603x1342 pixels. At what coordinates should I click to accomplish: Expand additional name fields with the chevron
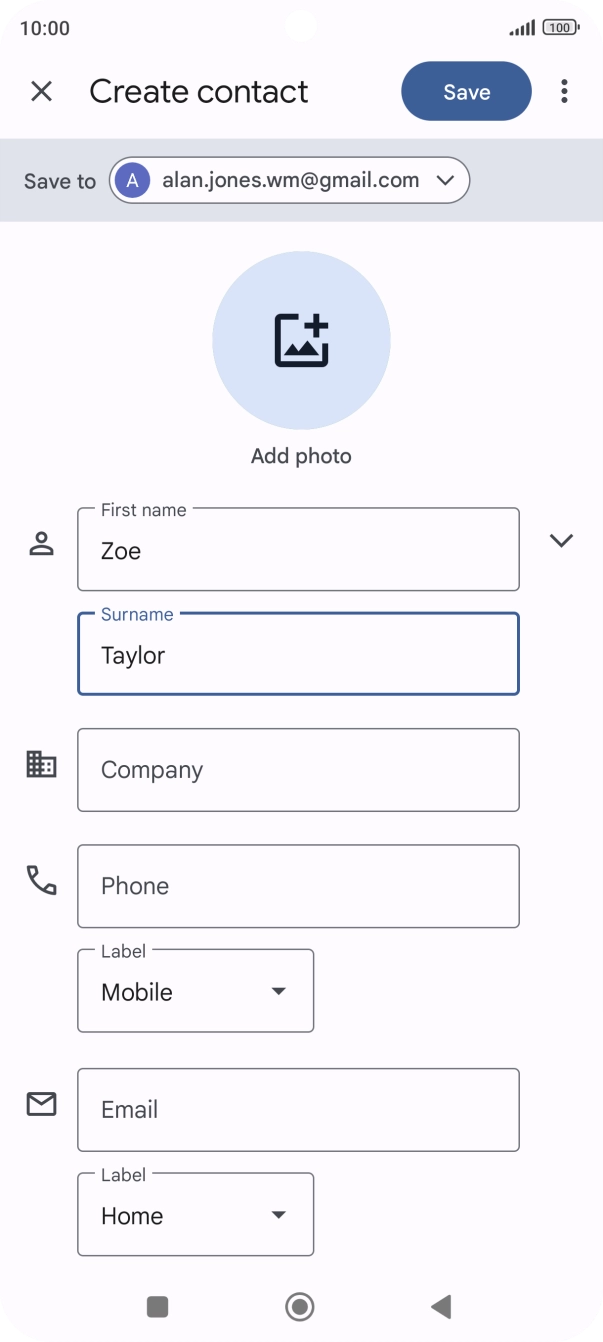point(562,540)
